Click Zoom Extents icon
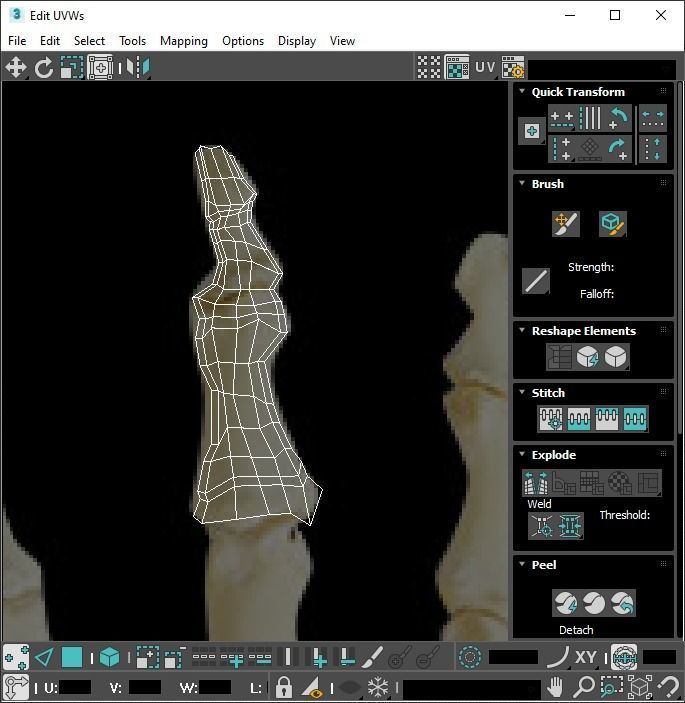 tap(640, 687)
